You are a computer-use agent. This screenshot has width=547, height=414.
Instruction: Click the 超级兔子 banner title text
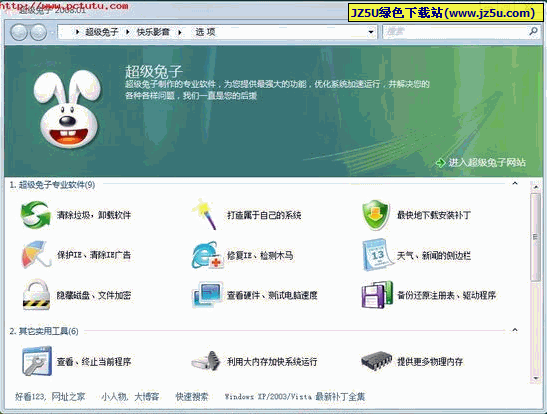[x=154, y=71]
